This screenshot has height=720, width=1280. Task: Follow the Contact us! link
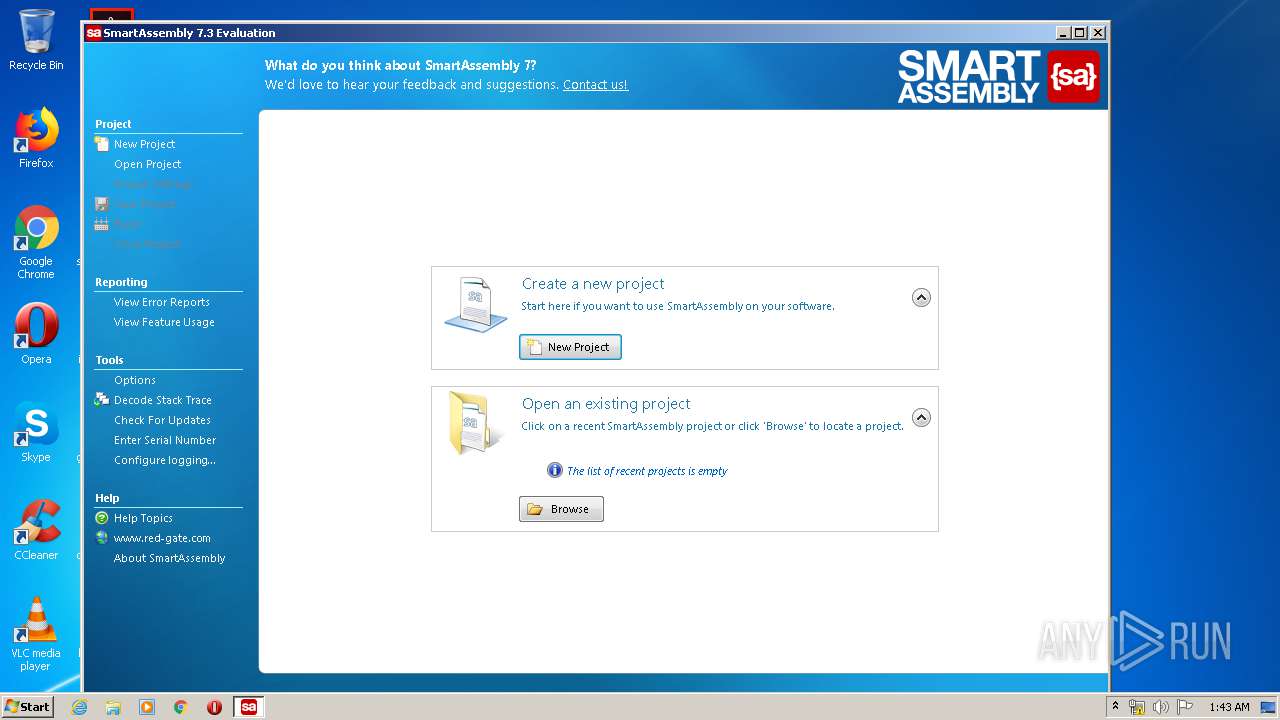[x=595, y=85]
